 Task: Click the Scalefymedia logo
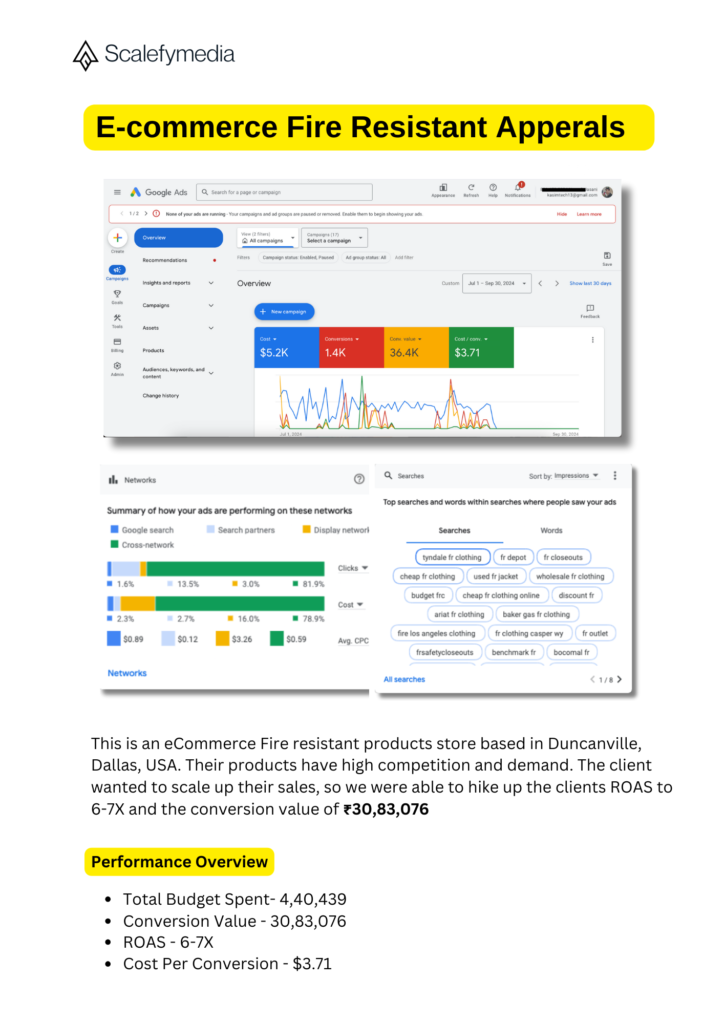coord(153,55)
